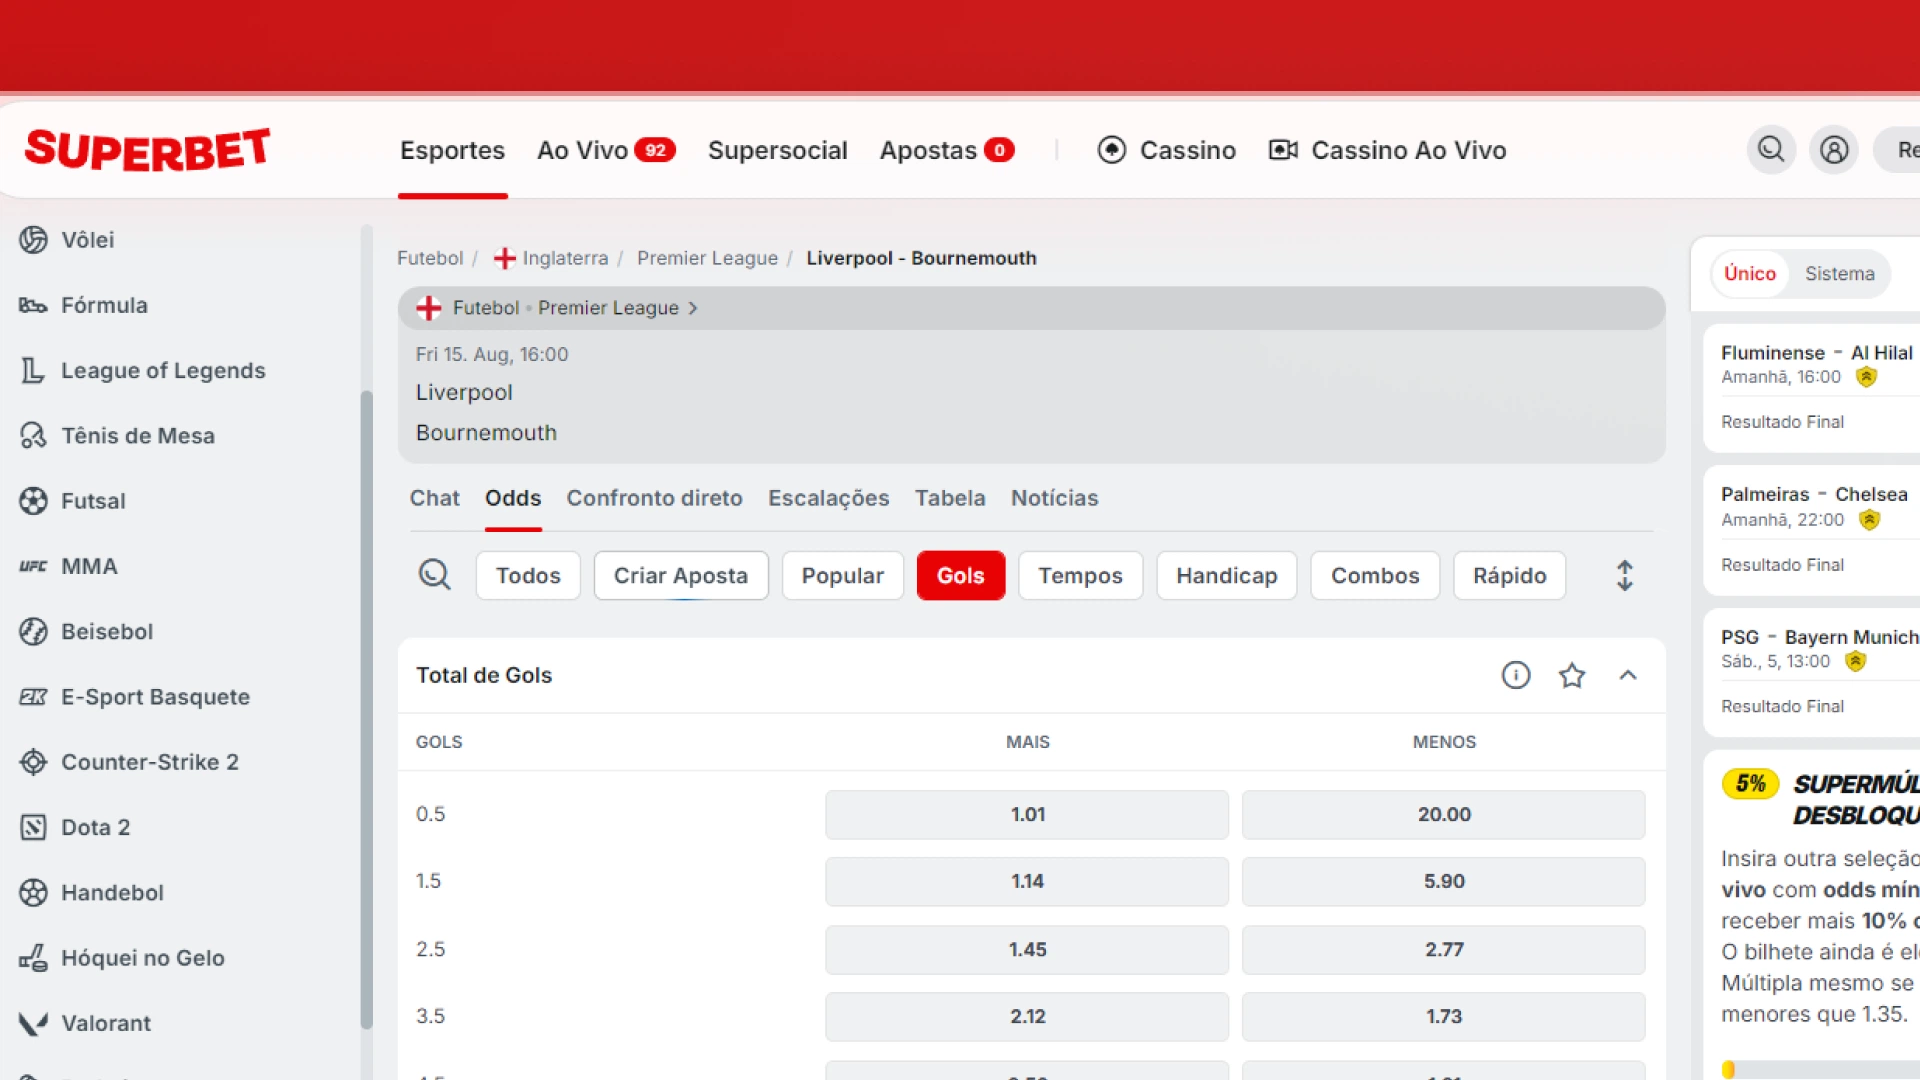Viewport: 1920px width, 1080px height.
Task: Click the Vôlei sport icon
Action: (33, 240)
